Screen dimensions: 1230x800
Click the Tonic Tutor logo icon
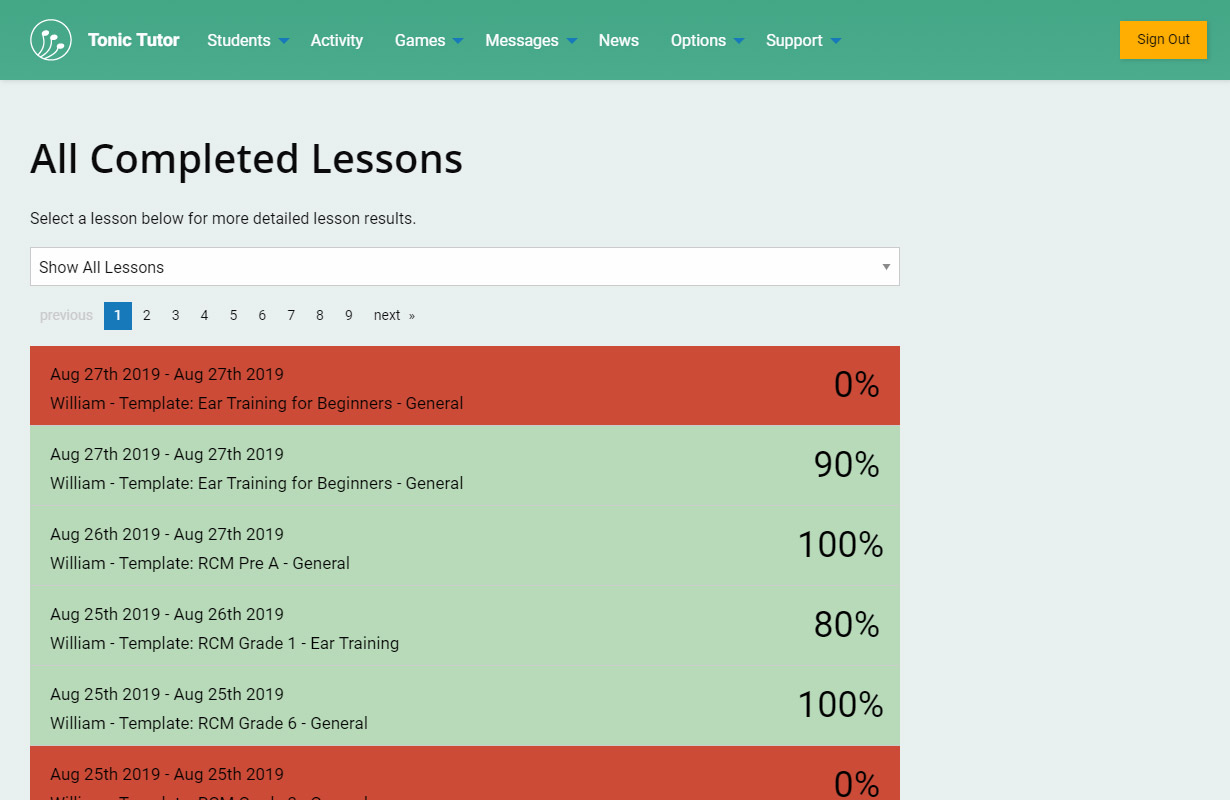point(51,40)
